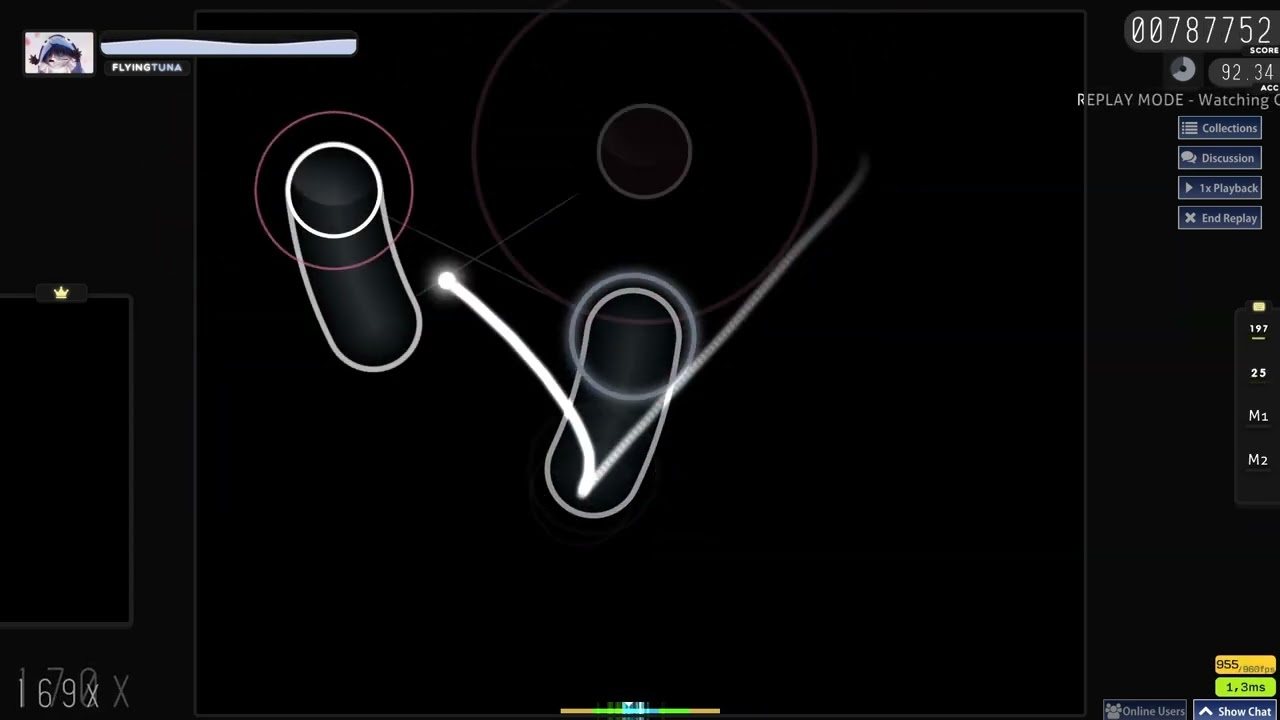
Task: Click the M2 key overlay indicator
Action: 1258,460
